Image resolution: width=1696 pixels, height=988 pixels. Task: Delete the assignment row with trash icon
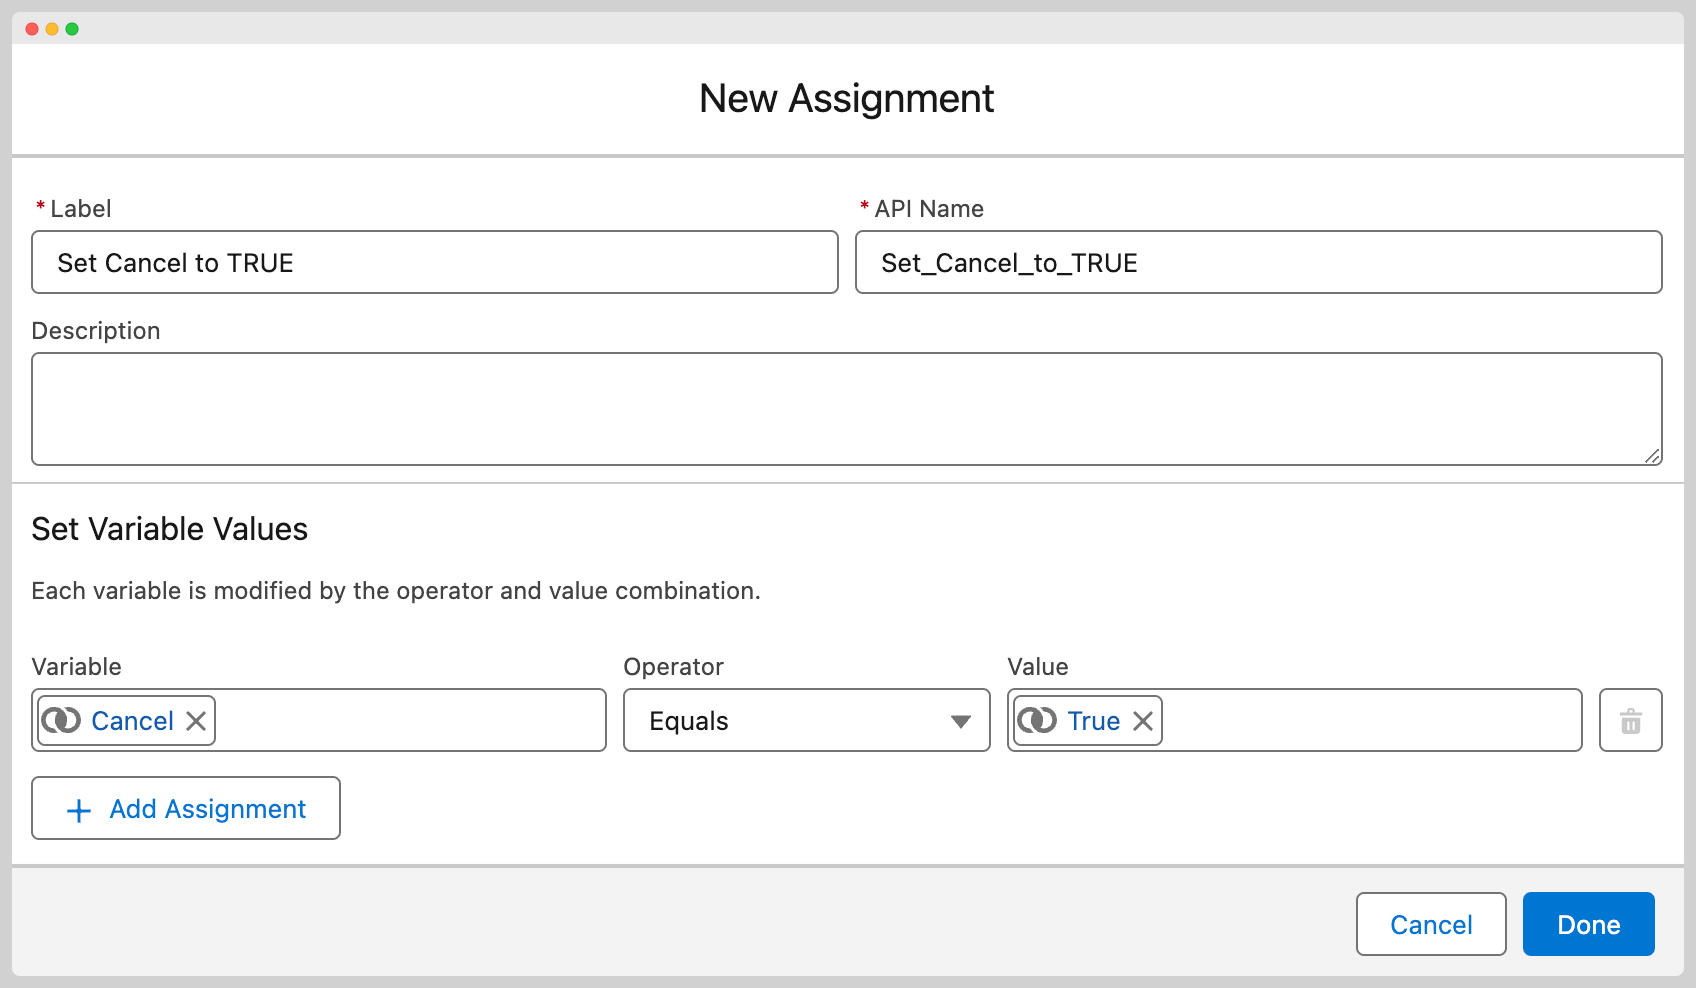pos(1630,721)
